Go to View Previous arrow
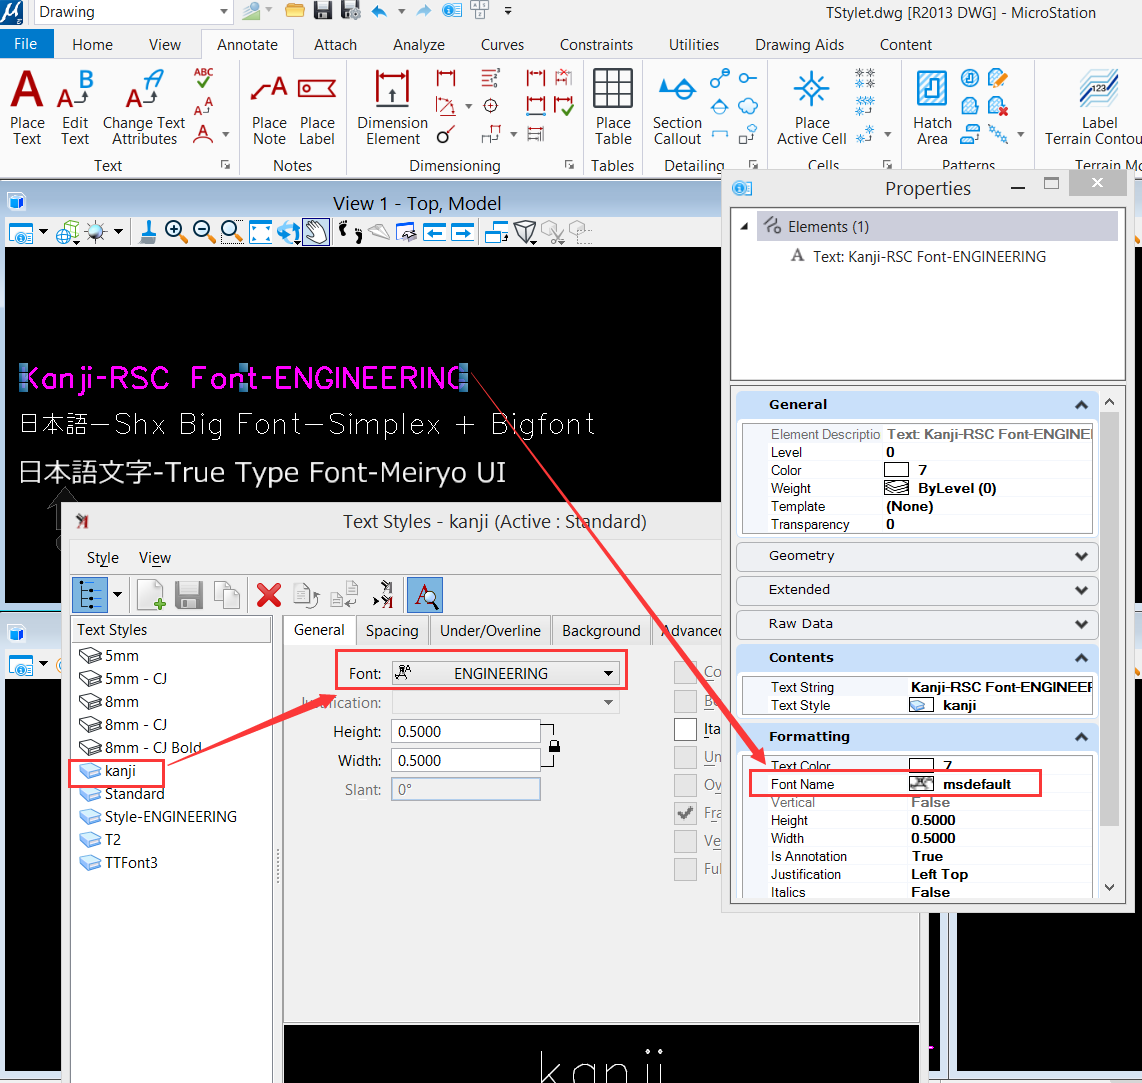 click(x=435, y=232)
